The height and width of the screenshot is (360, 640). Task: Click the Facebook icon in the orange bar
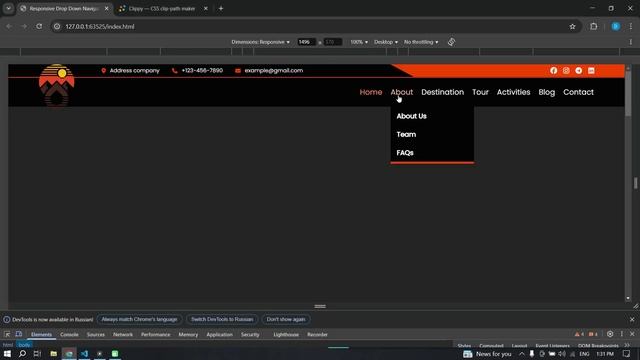[x=553, y=71]
